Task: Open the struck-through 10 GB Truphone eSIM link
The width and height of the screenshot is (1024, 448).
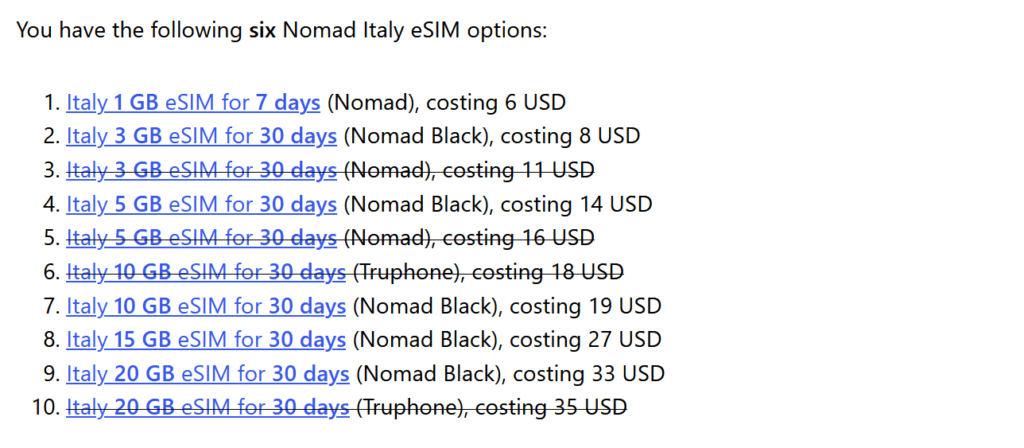Action: 206,272
